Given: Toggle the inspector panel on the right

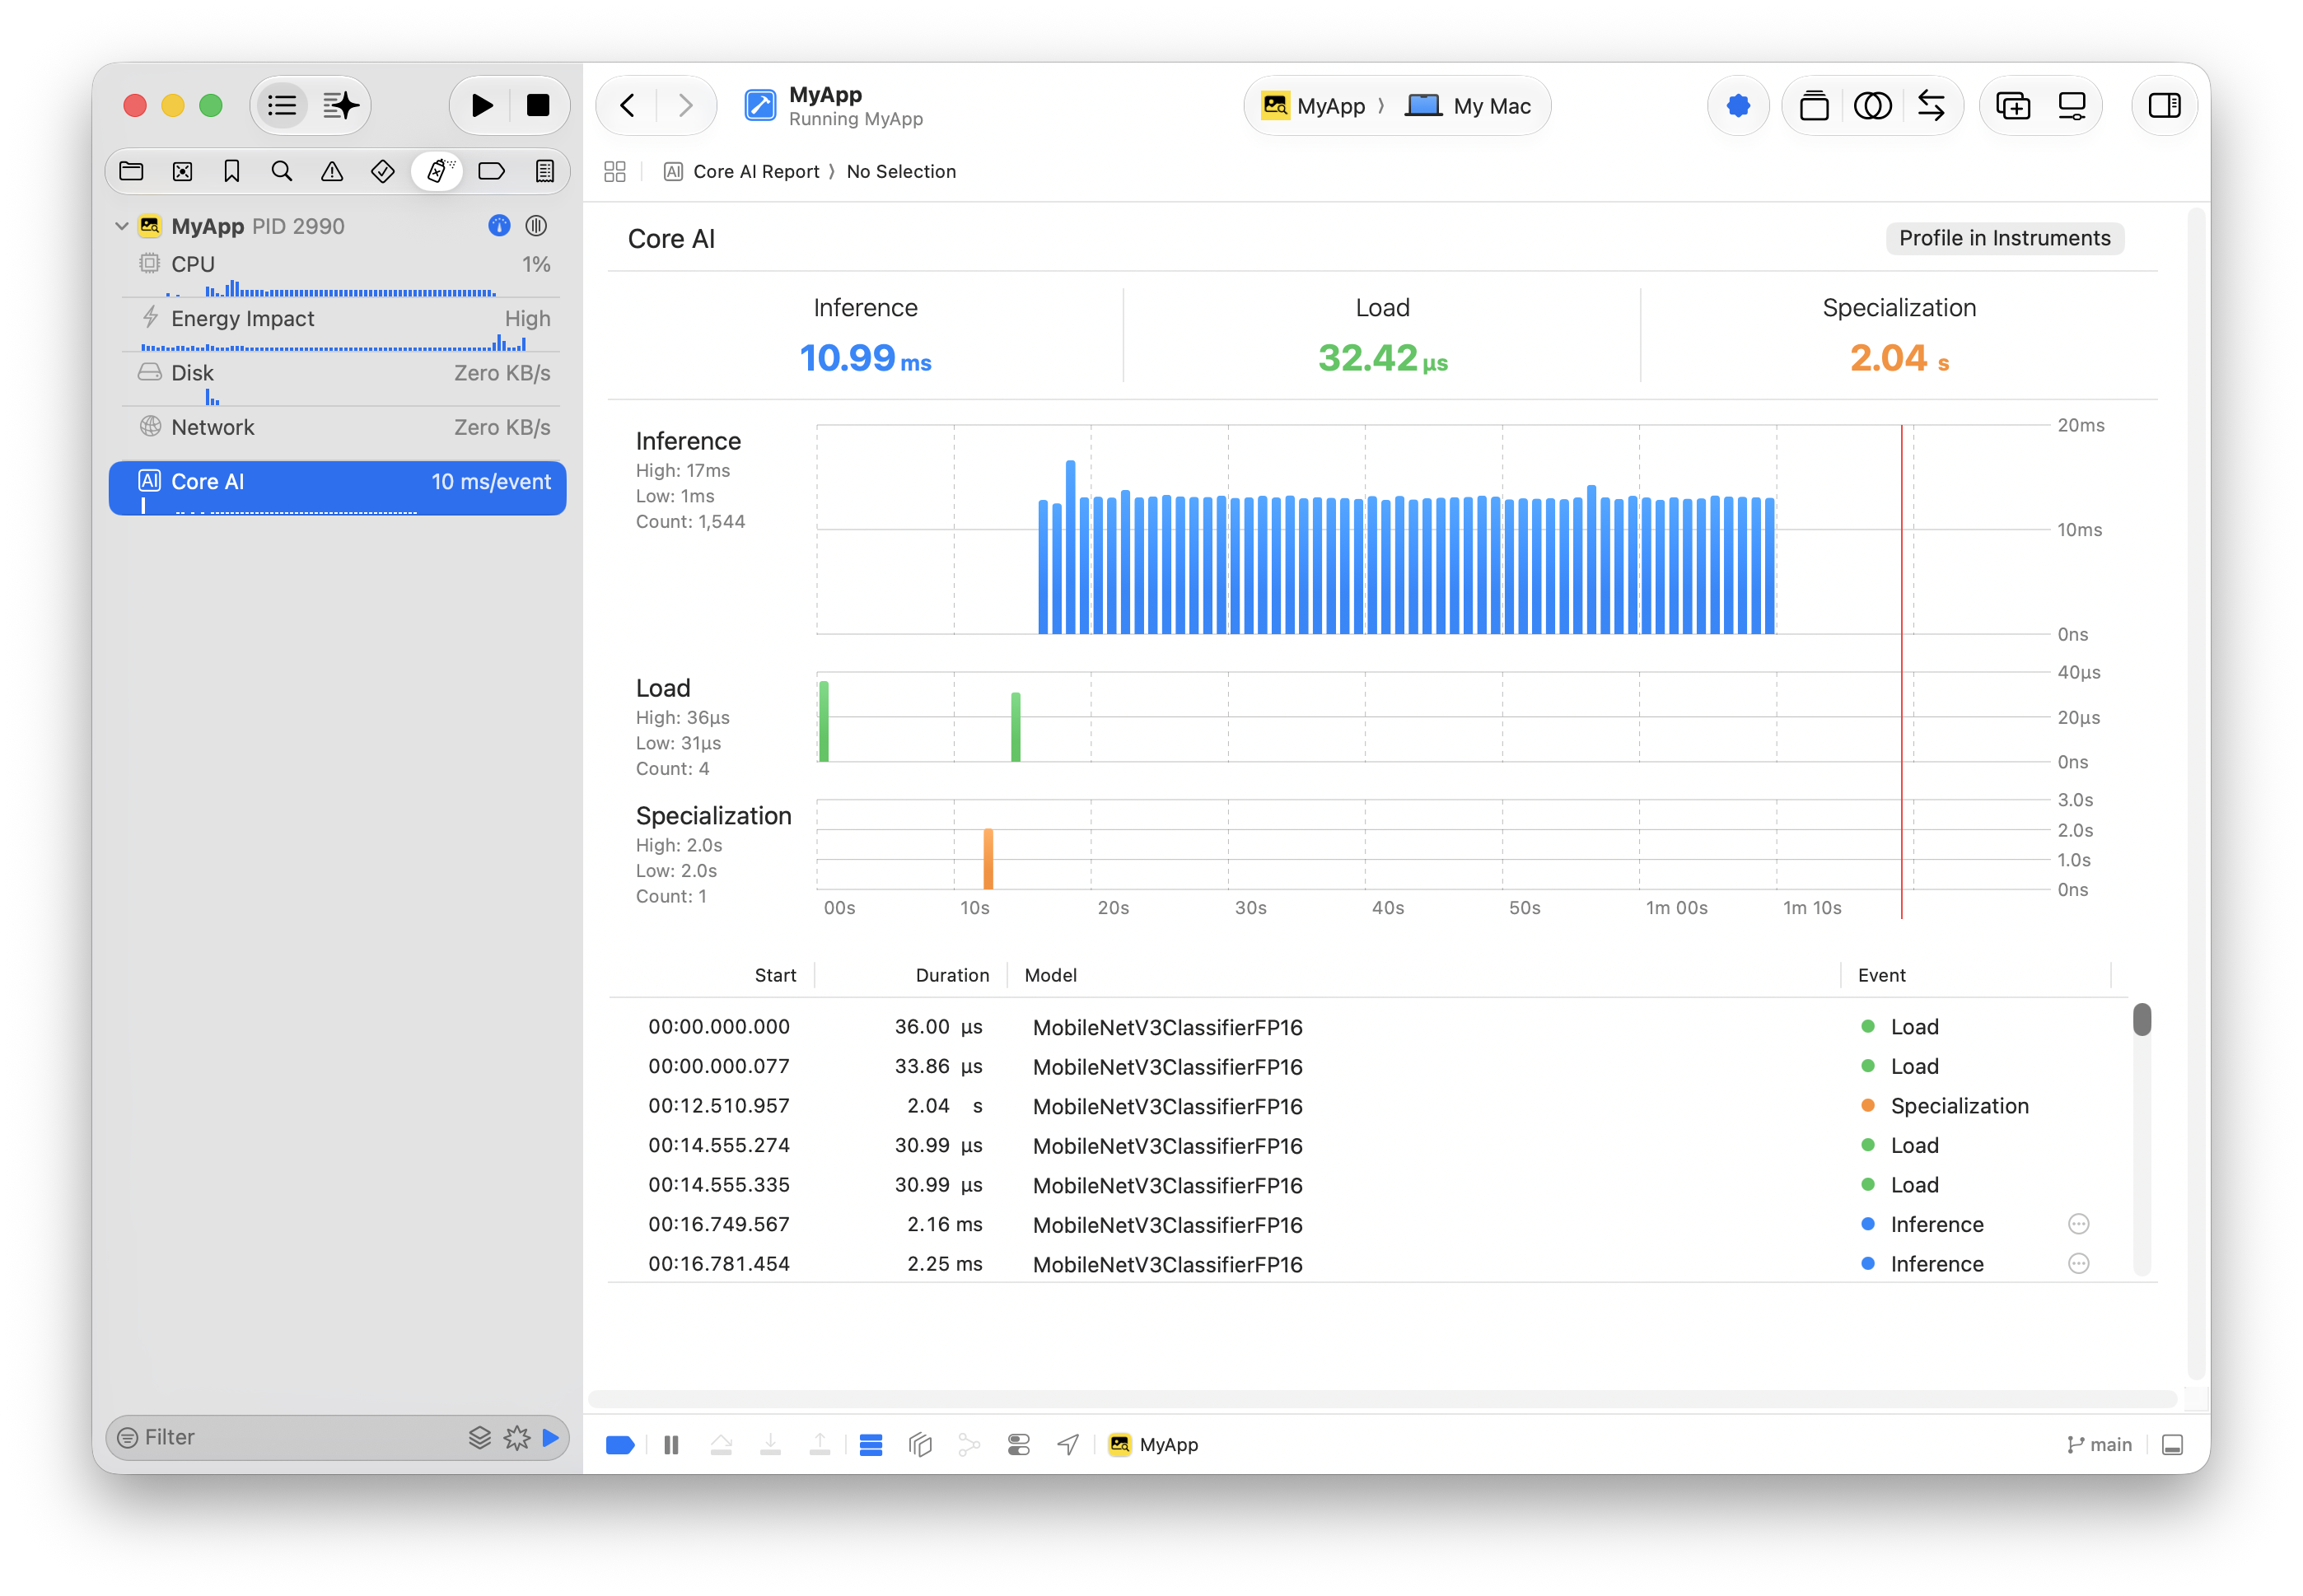Looking at the screenshot, I should (2164, 105).
